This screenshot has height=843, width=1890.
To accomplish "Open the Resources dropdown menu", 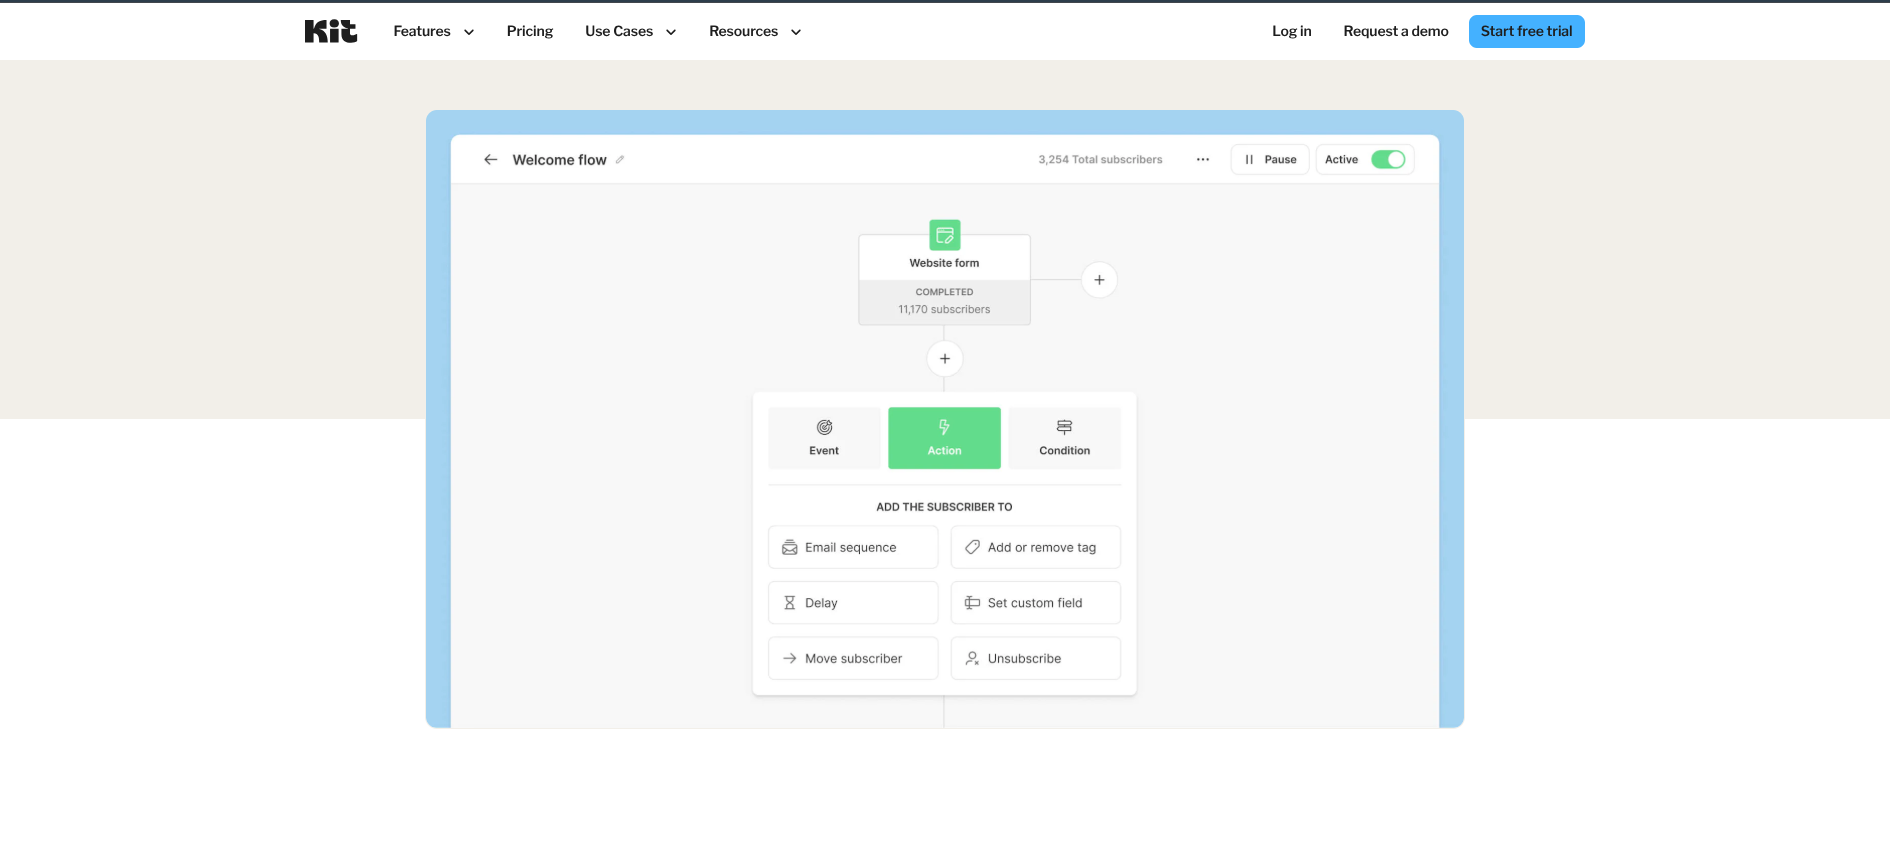I will click(754, 31).
